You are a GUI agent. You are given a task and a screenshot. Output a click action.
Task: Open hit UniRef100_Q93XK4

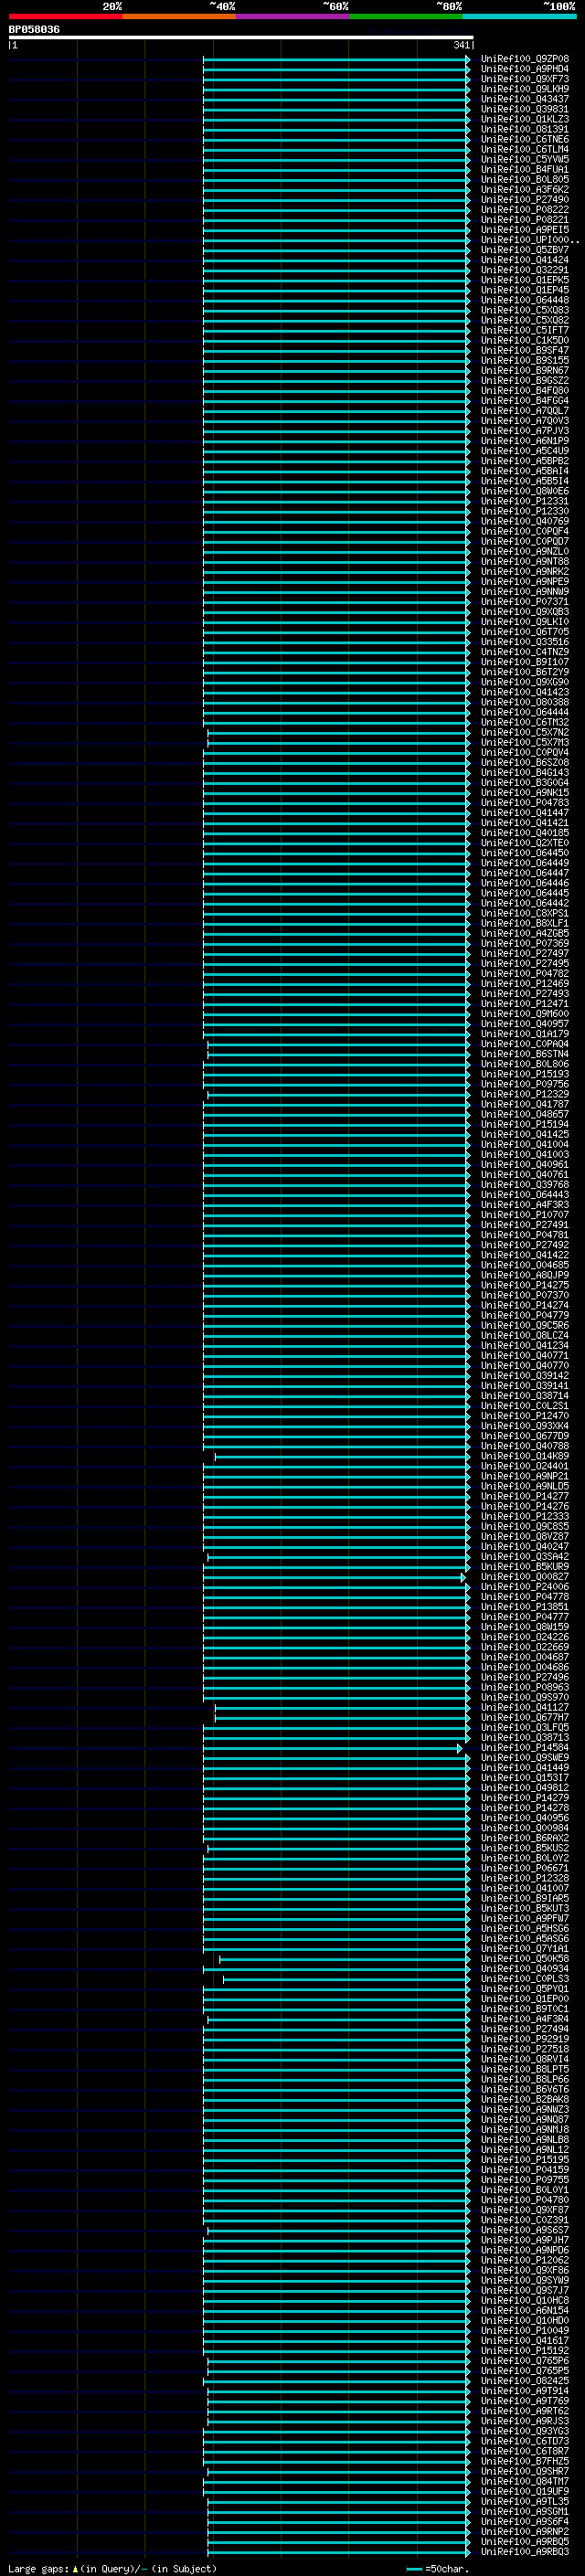524,1426
